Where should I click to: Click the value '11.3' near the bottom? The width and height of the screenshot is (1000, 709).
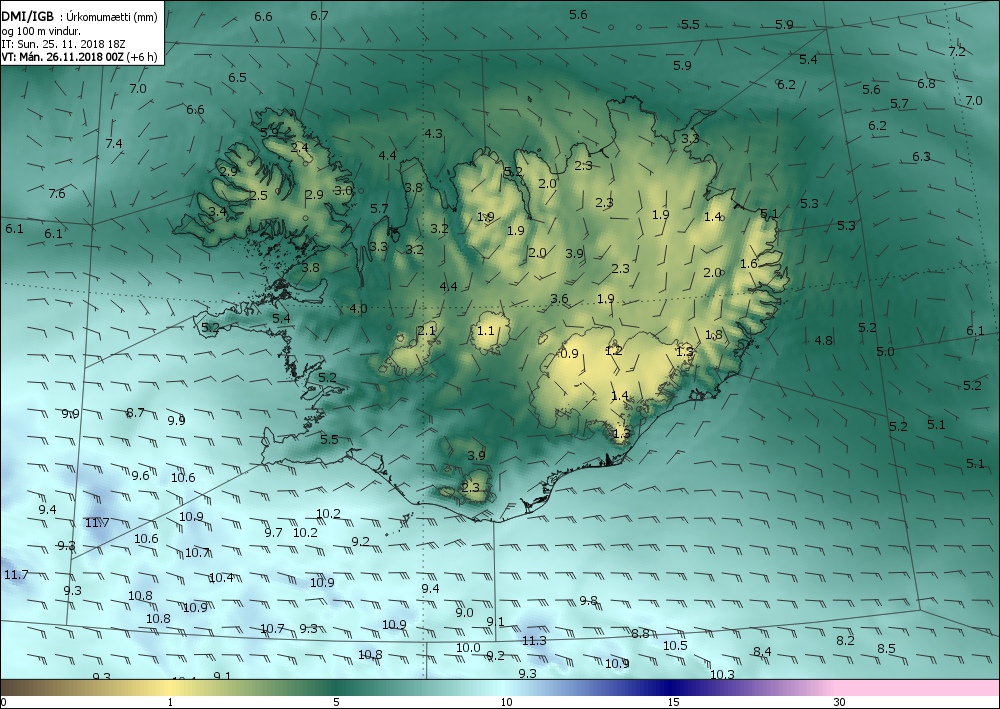point(534,640)
